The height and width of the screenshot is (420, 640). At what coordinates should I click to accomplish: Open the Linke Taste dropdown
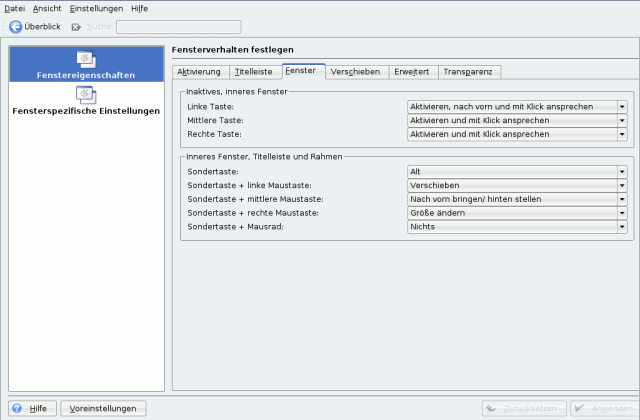point(517,107)
